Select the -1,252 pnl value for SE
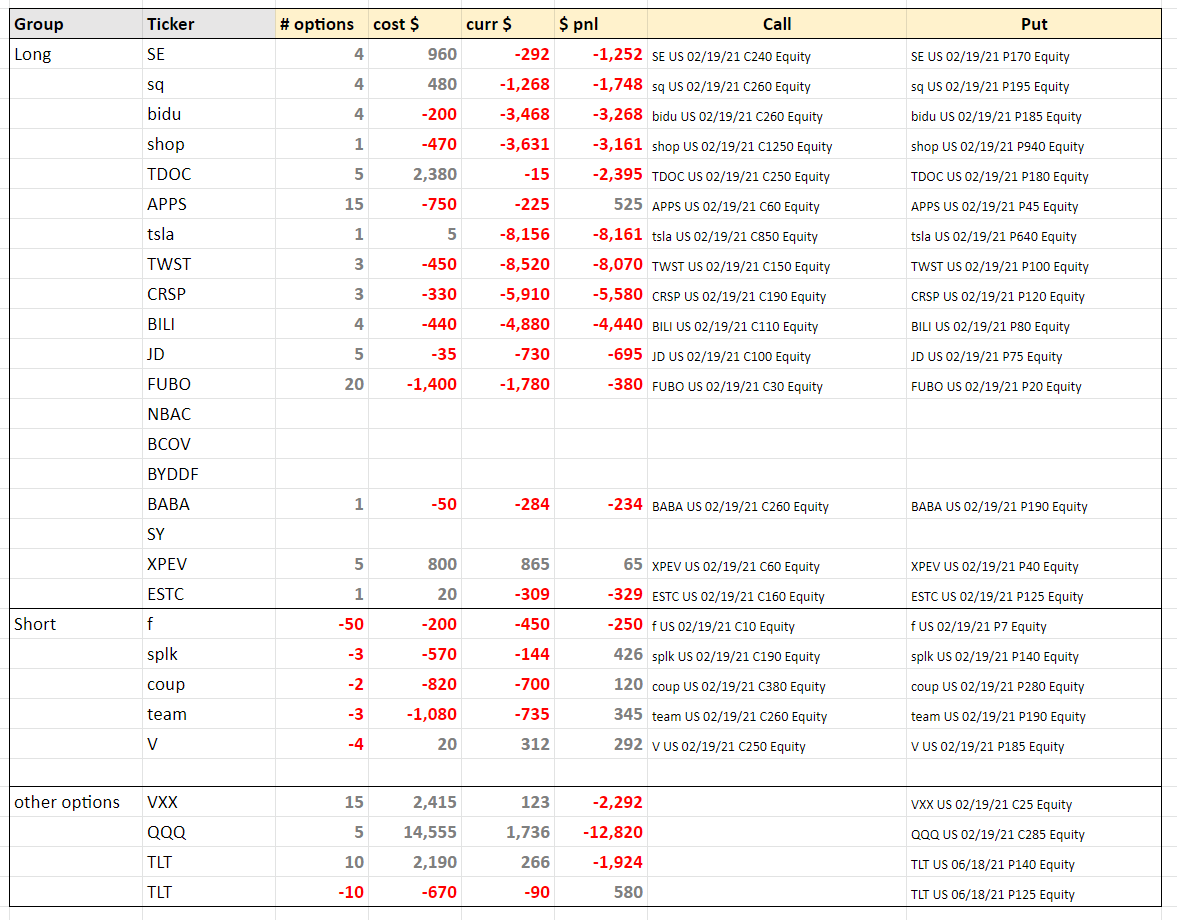 (x=601, y=54)
